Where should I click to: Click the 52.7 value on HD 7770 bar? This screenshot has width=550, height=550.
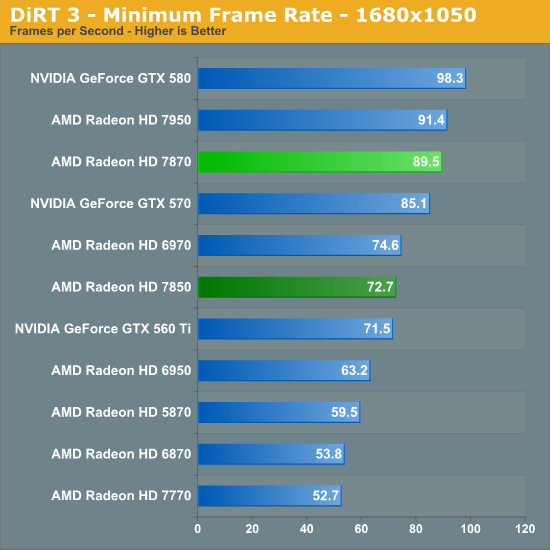[x=326, y=496]
